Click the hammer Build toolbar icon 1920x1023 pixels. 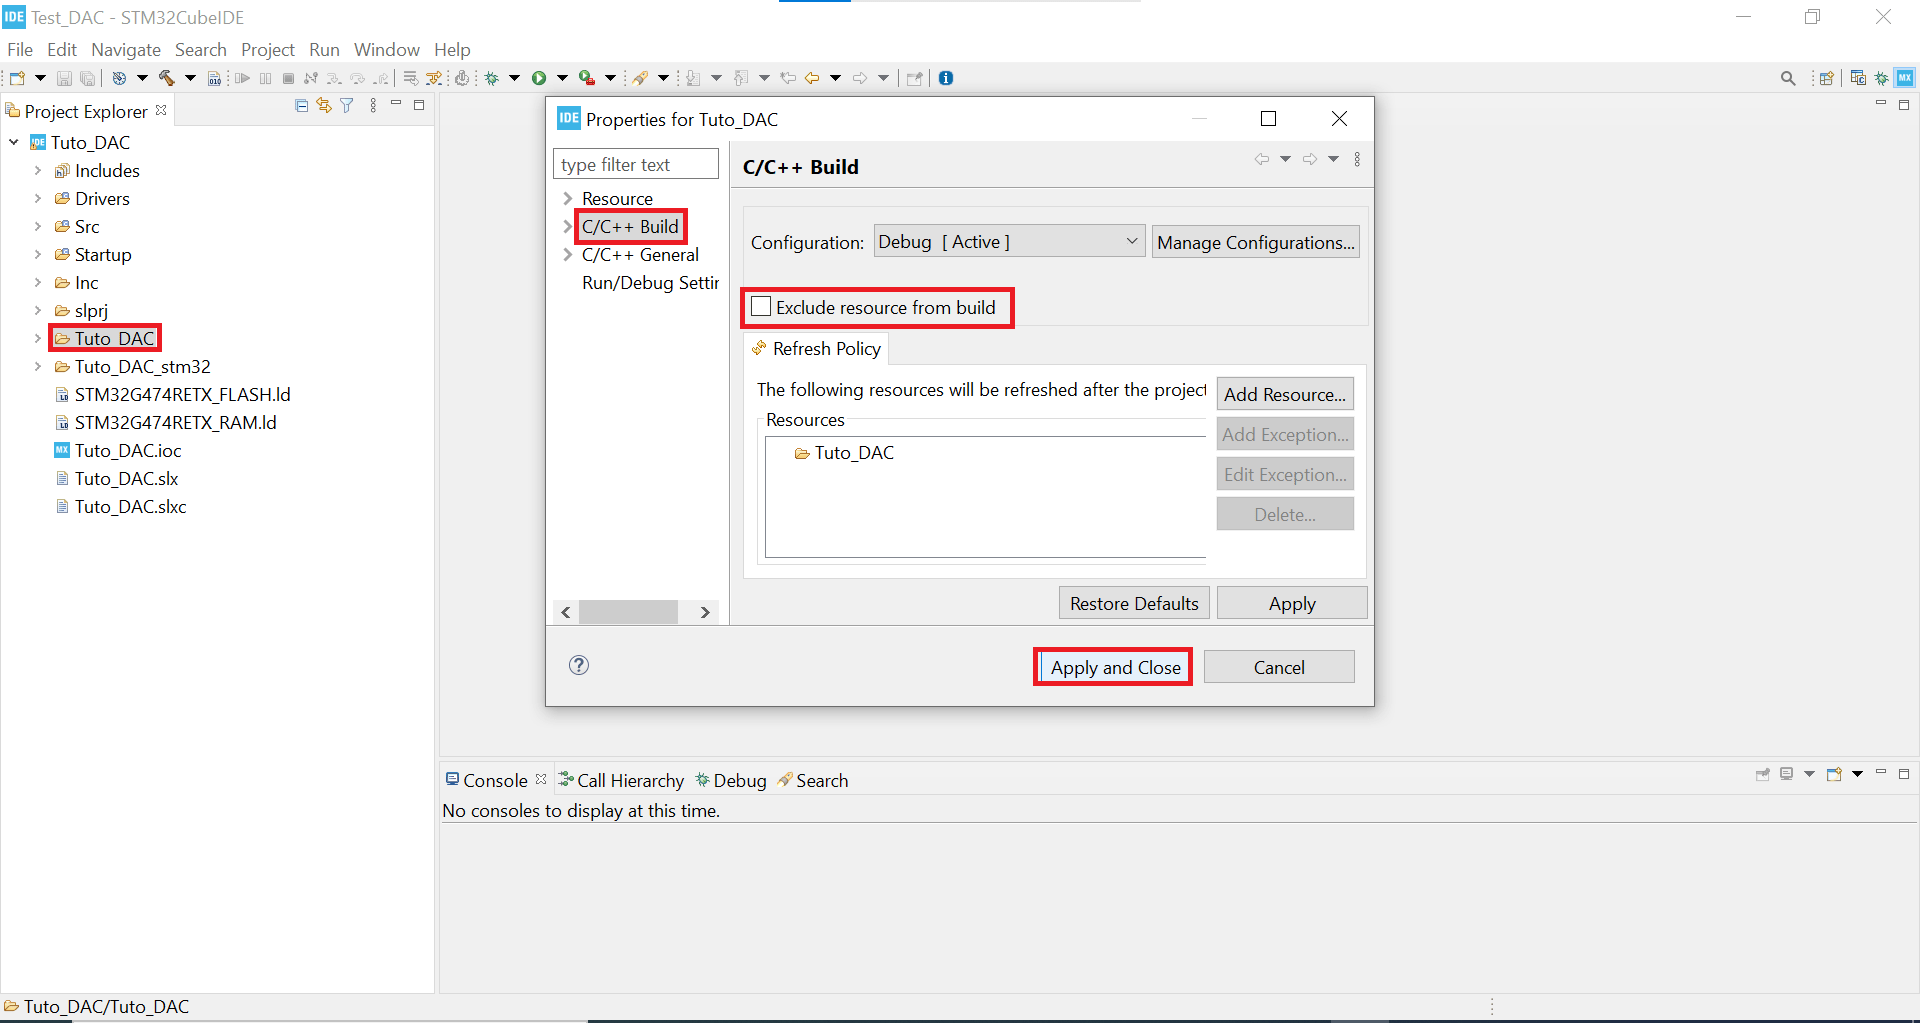pos(166,78)
